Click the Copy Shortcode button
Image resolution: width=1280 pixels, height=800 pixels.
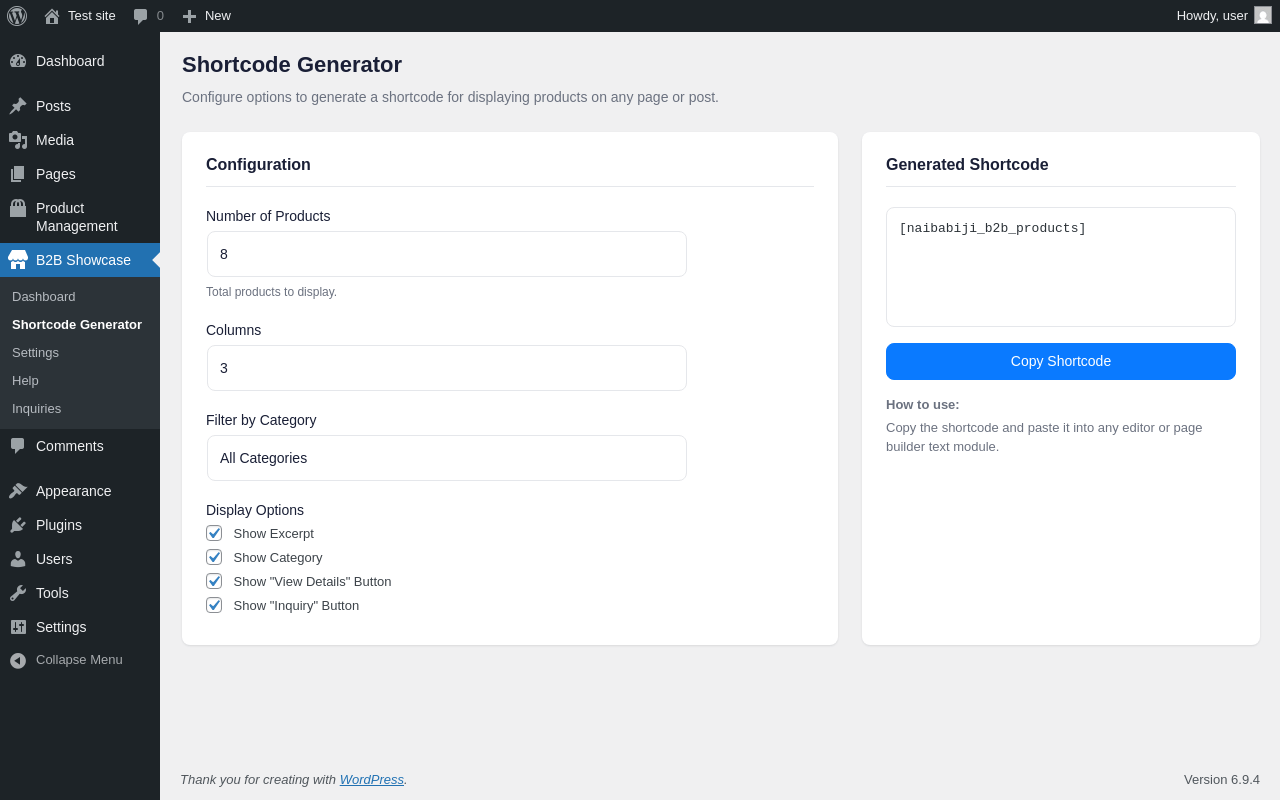pyautogui.click(x=1061, y=361)
